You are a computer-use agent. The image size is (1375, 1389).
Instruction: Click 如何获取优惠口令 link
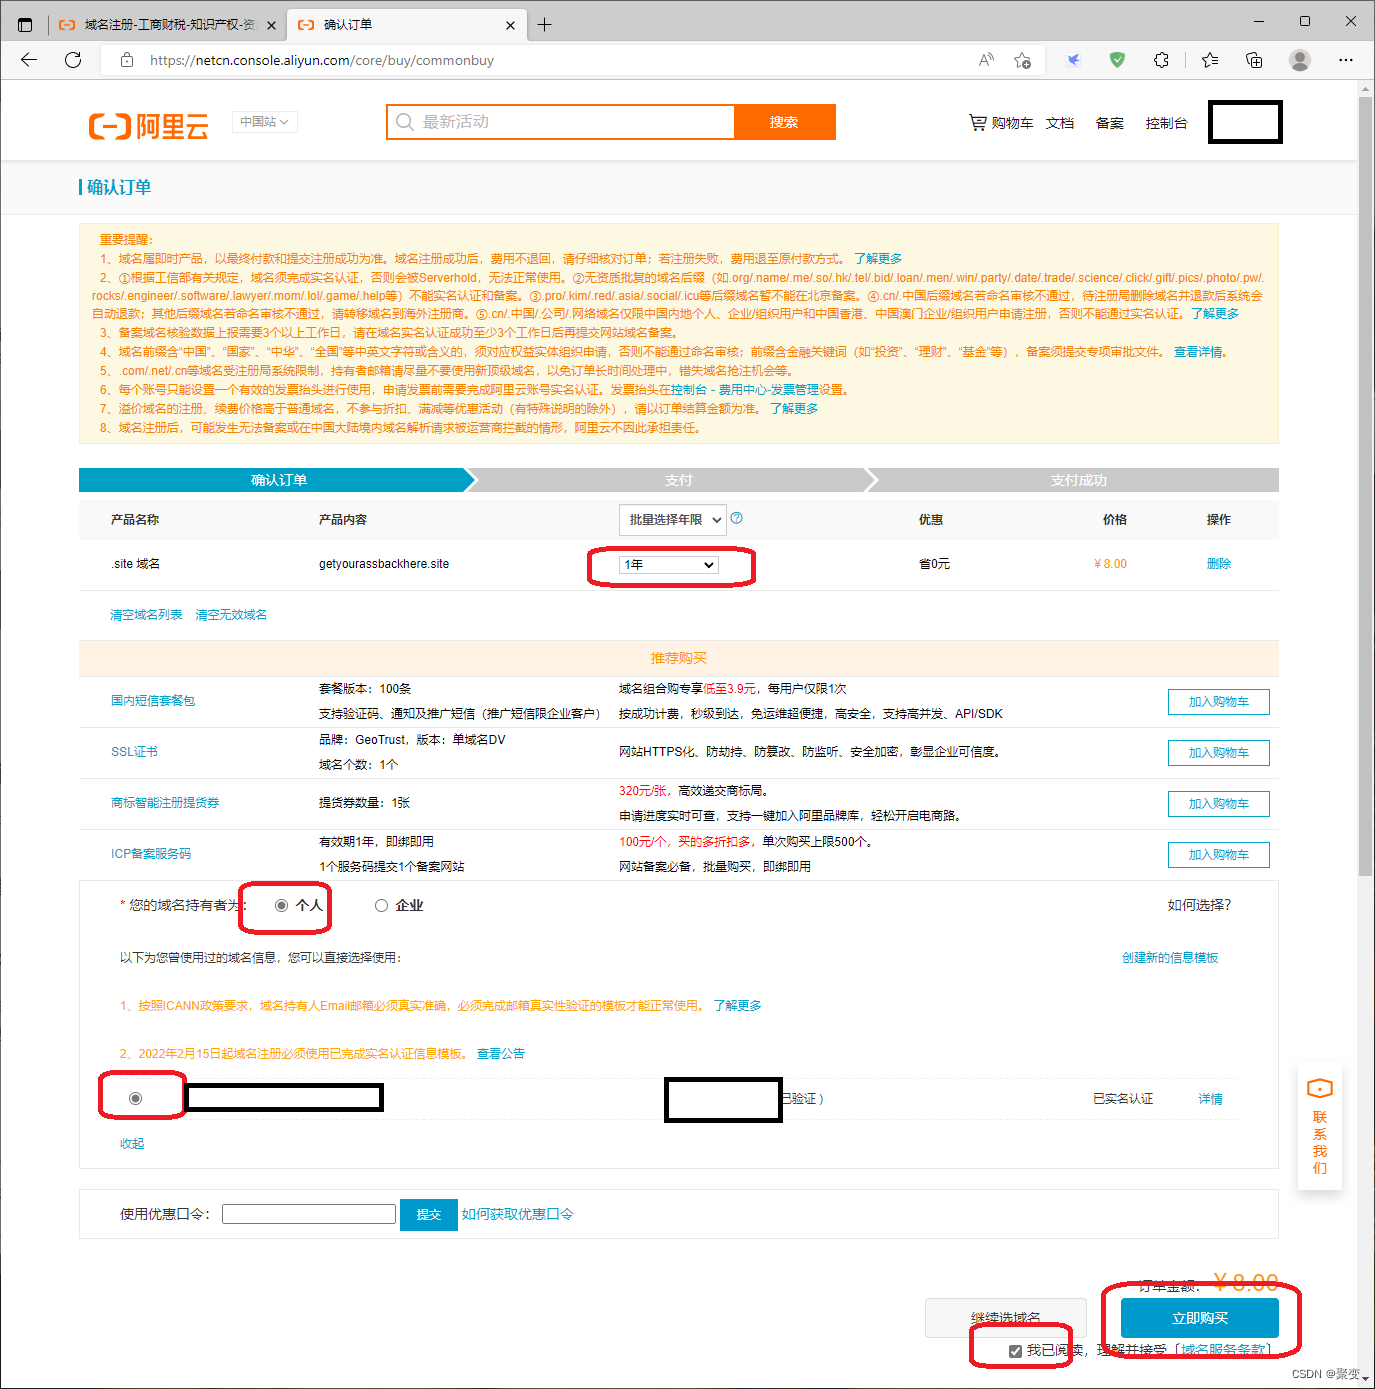pyautogui.click(x=518, y=1214)
